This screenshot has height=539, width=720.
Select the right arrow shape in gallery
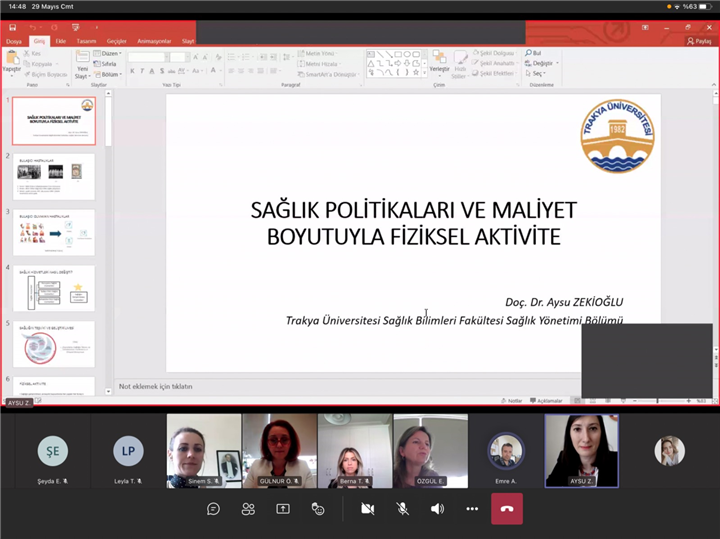click(x=398, y=63)
